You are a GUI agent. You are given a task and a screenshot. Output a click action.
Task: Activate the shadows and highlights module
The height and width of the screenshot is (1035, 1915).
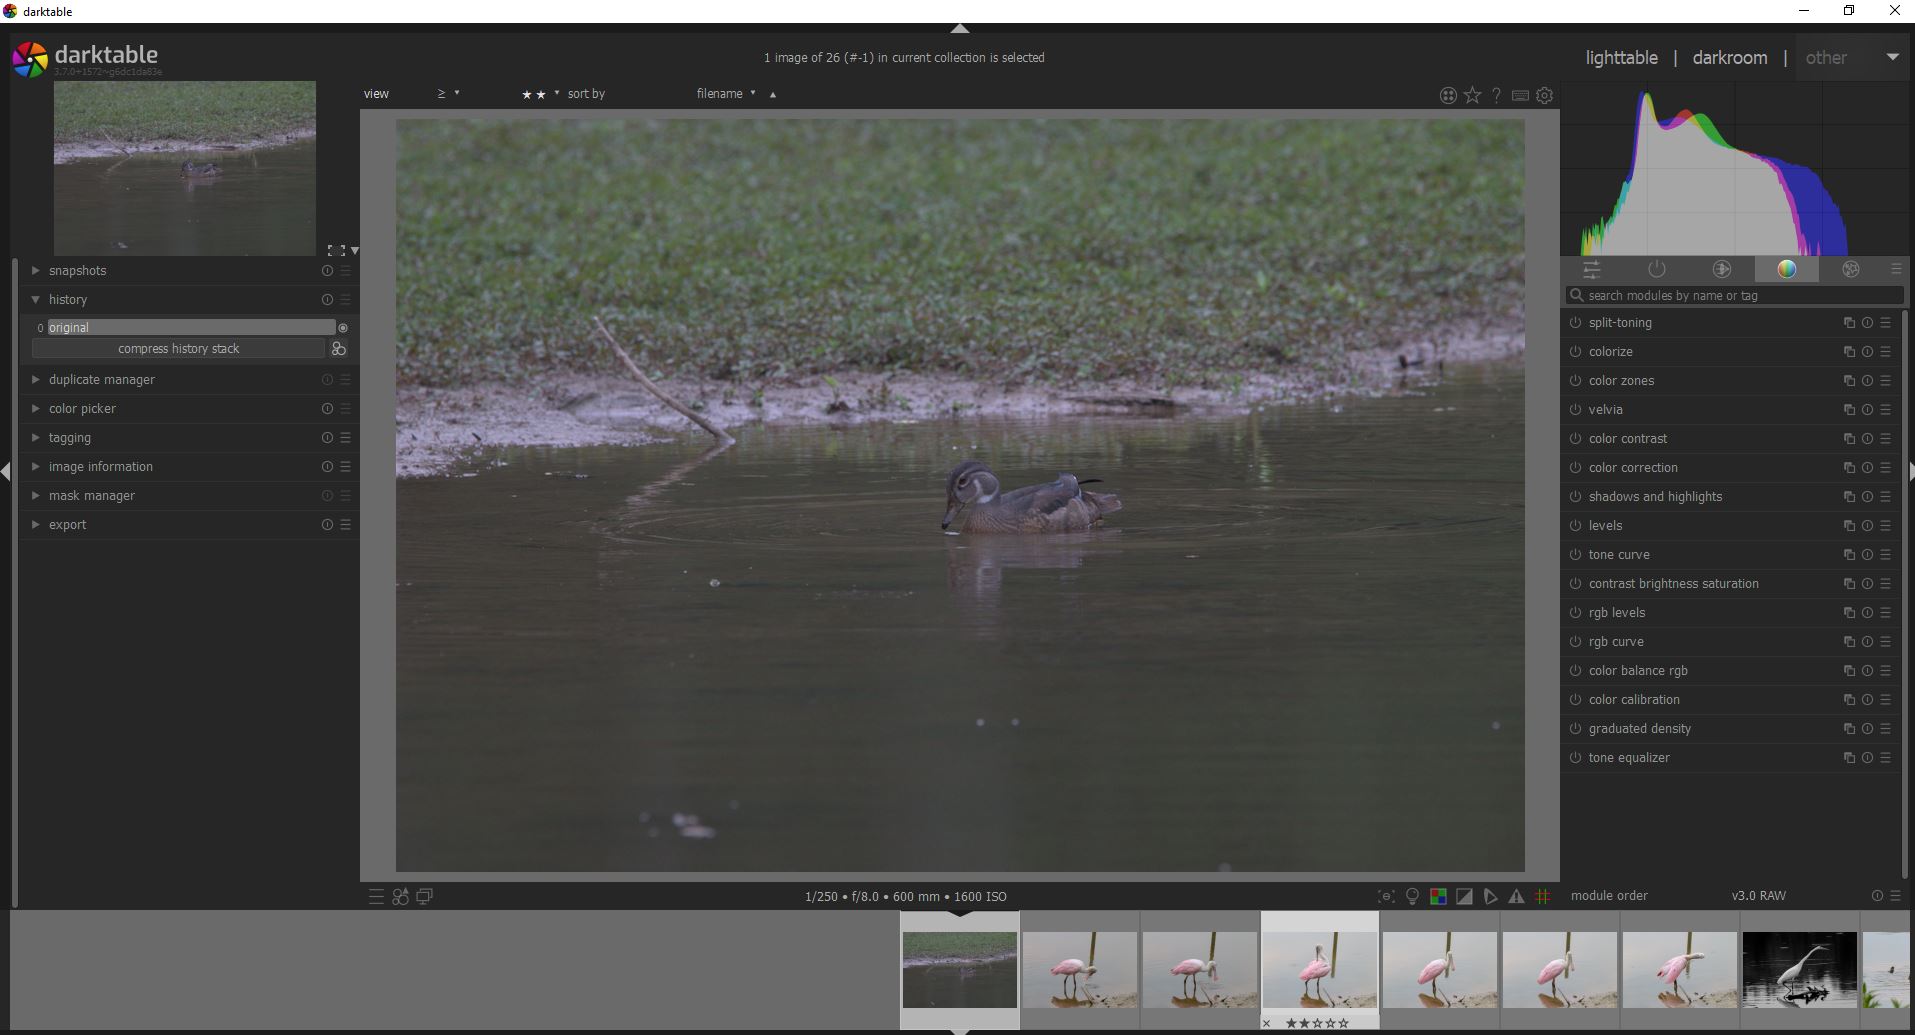click(1574, 496)
